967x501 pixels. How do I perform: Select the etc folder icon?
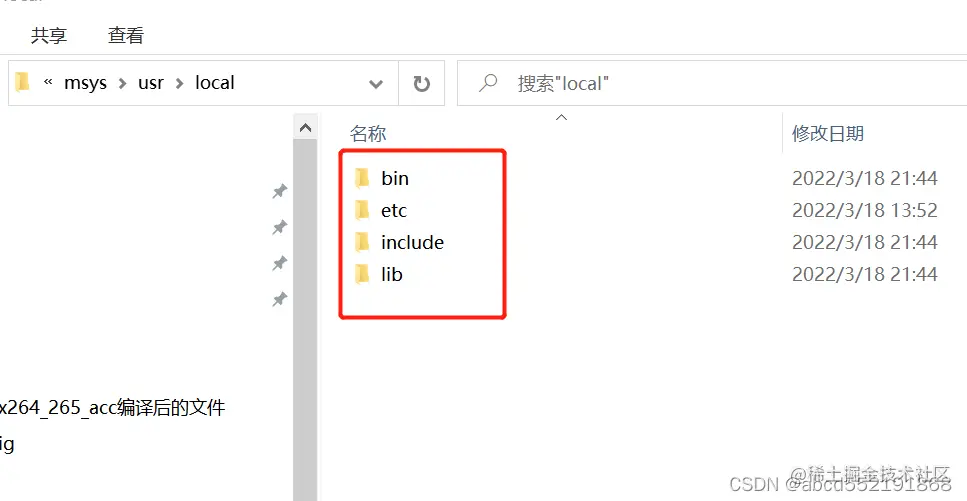(363, 210)
